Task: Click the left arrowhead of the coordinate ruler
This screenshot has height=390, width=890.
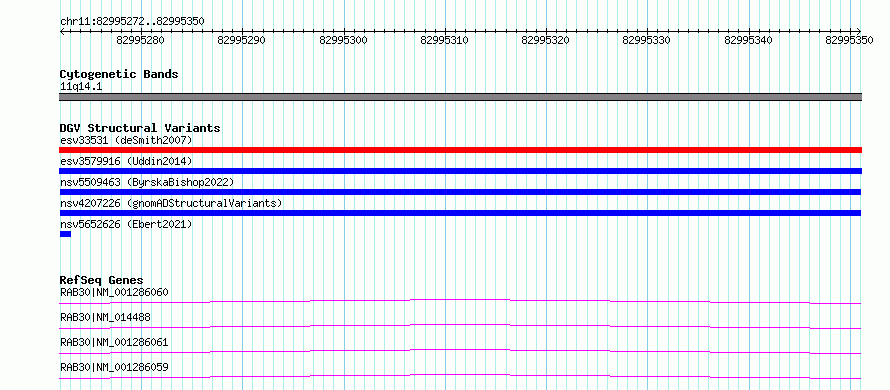Action: pyautogui.click(x=62, y=31)
